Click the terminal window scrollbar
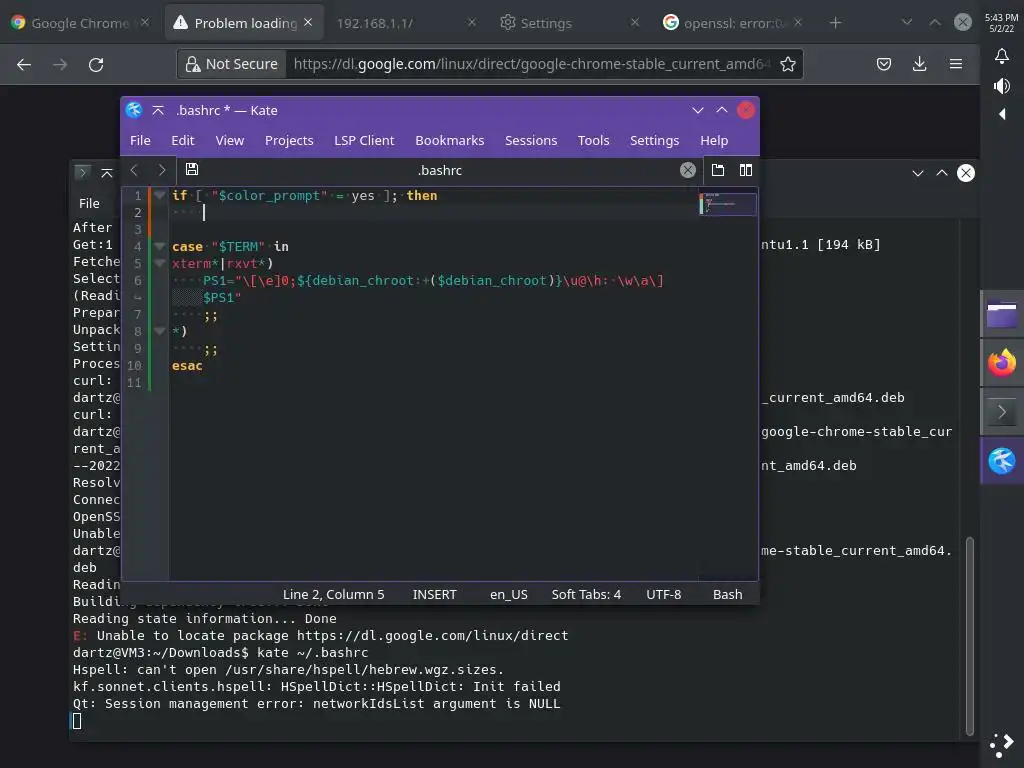The width and height of the screenshot is (1024, 768). click(970, 637)
